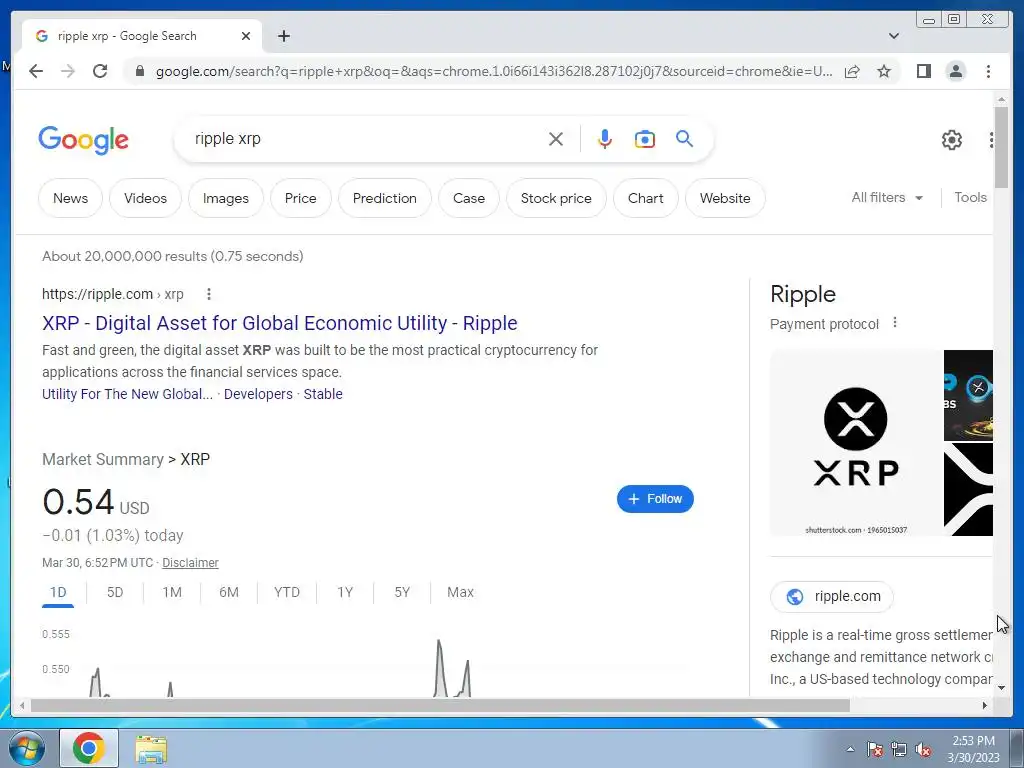Open more options beside Payment protocol

(895, 323)
